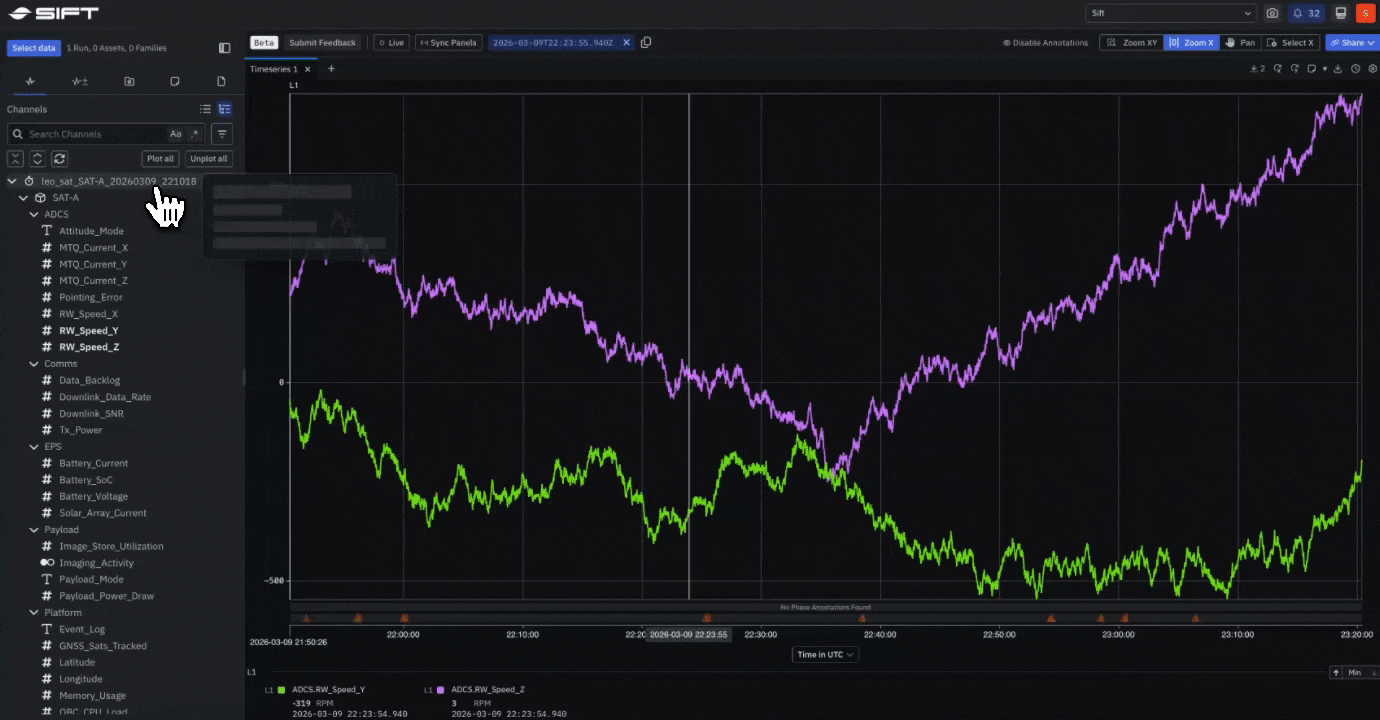
Task: Collapse all channel groups
Action: click(x=15, y=158)
